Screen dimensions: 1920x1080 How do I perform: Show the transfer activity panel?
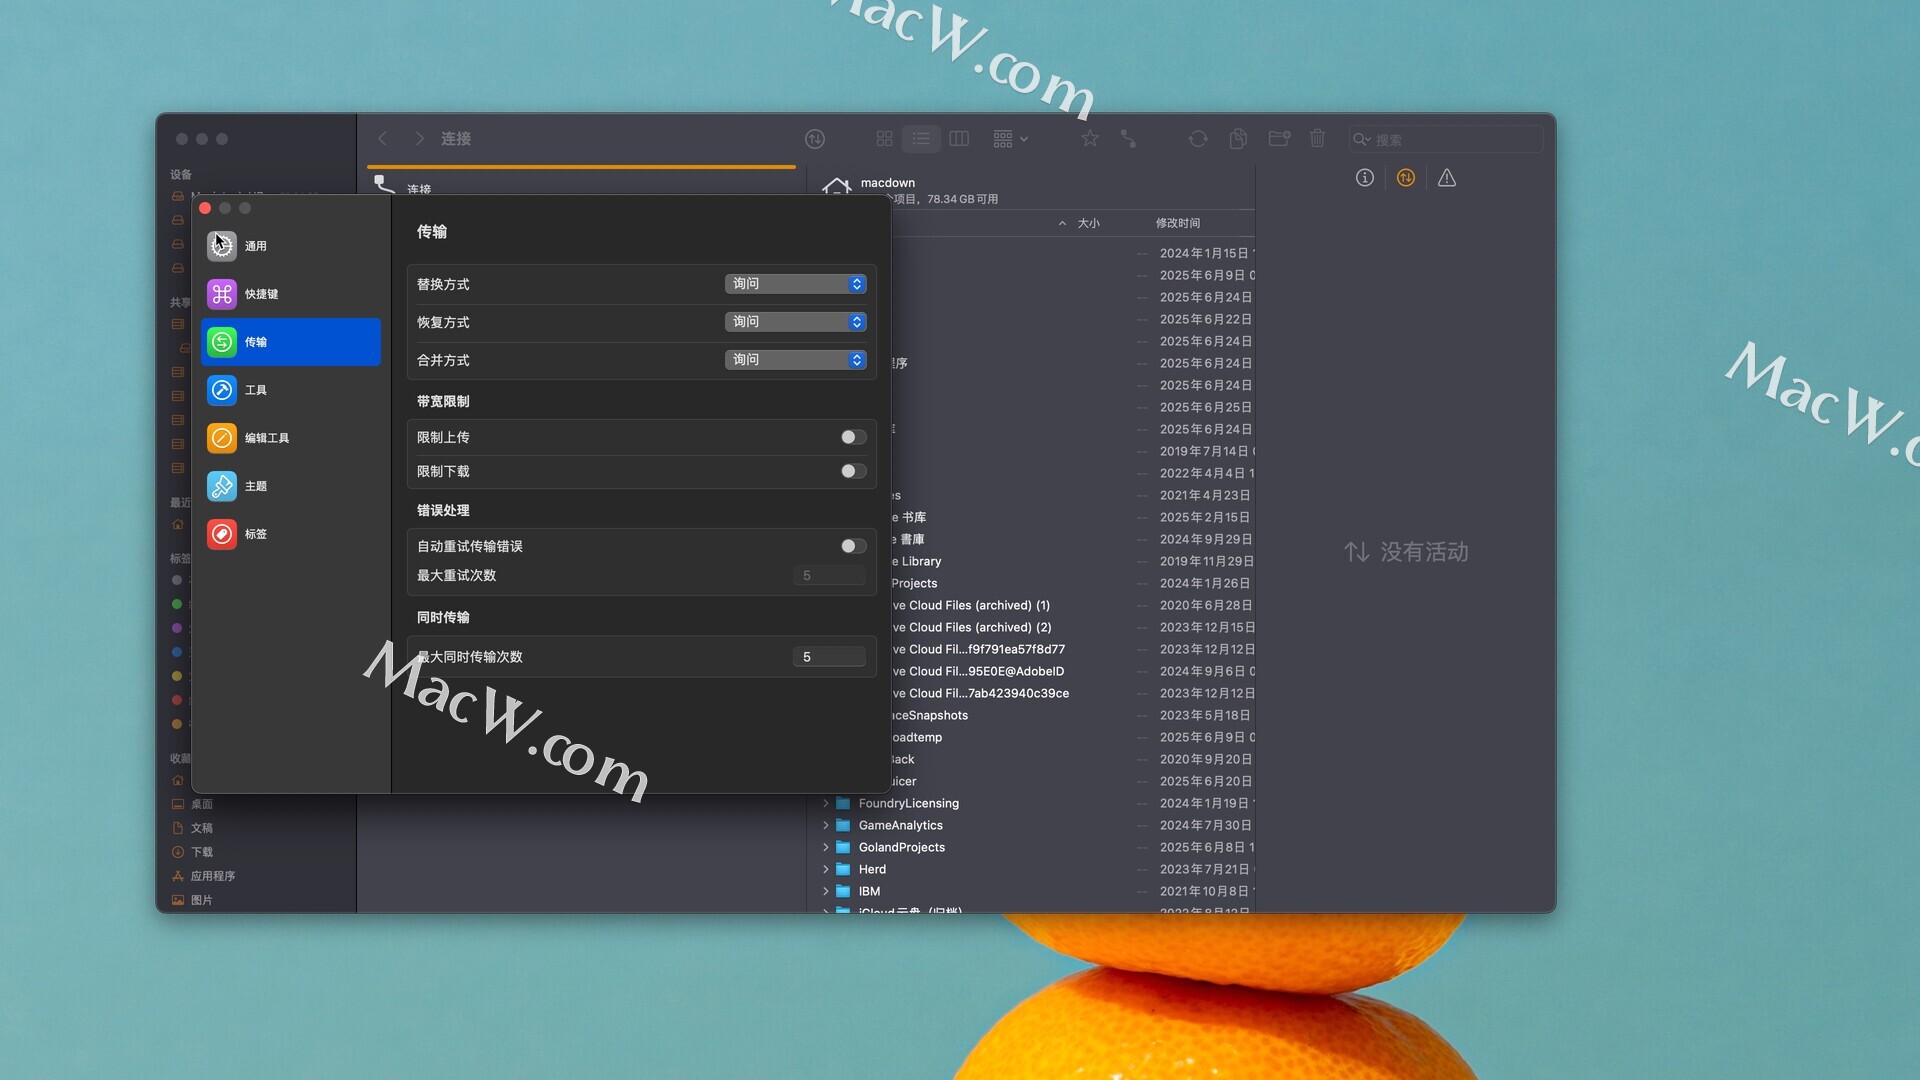coord(1406,178)
